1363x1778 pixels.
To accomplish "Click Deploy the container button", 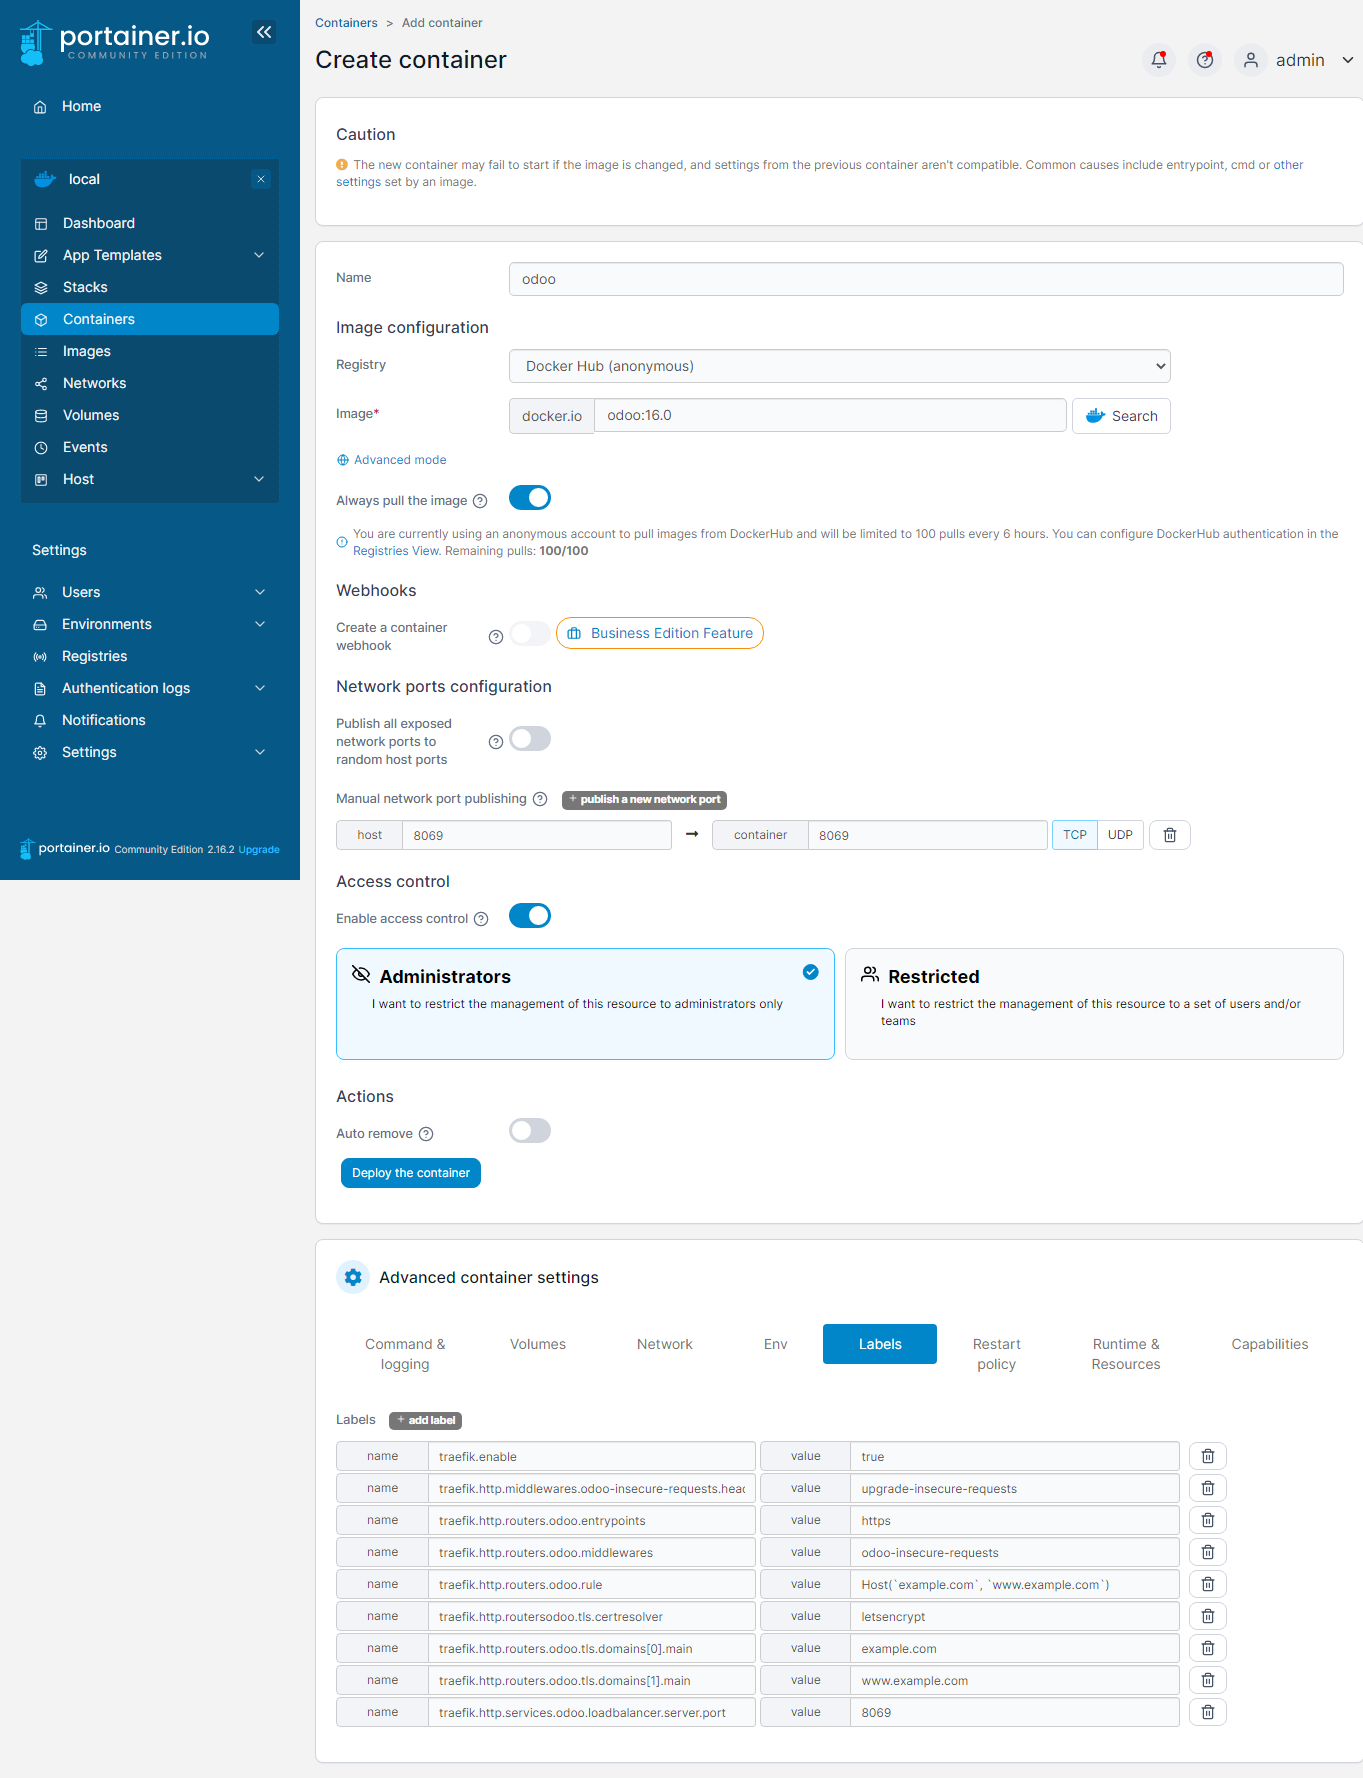I will pyautogui.click(x=411, y=1173).
